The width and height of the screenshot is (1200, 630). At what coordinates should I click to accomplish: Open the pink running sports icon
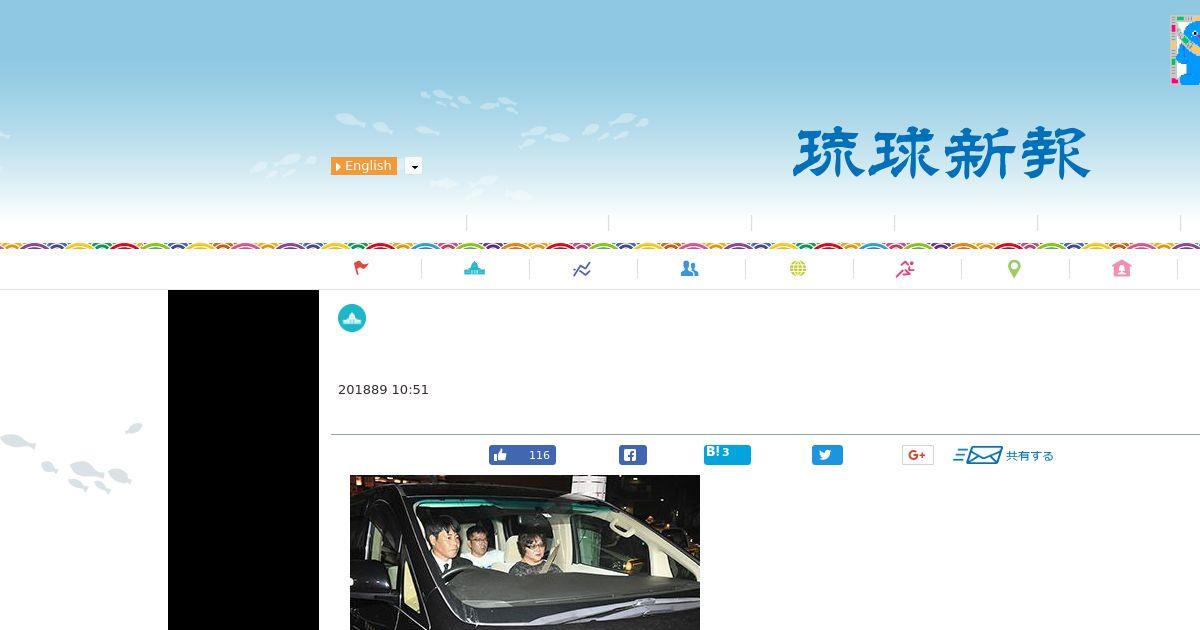pyautogui.click(x=906, y=268)
